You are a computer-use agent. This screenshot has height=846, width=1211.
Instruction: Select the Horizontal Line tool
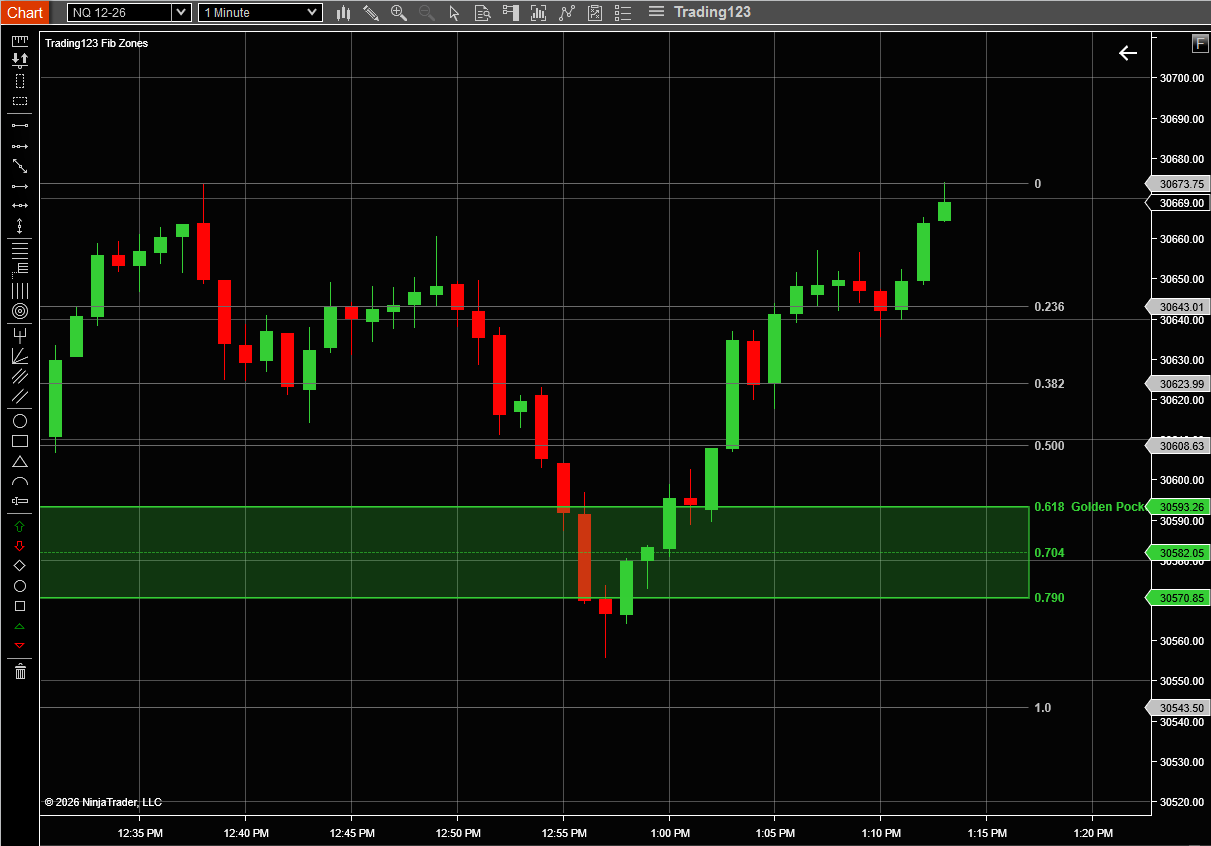tap(20, 205)
